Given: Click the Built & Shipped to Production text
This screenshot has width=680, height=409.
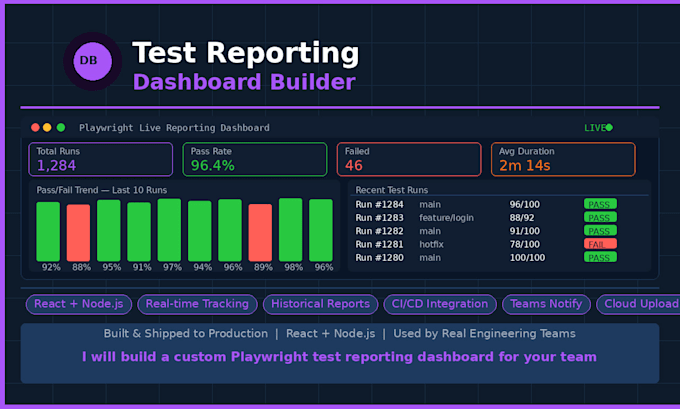Looking at the screenshot, I should pos(186,334).
